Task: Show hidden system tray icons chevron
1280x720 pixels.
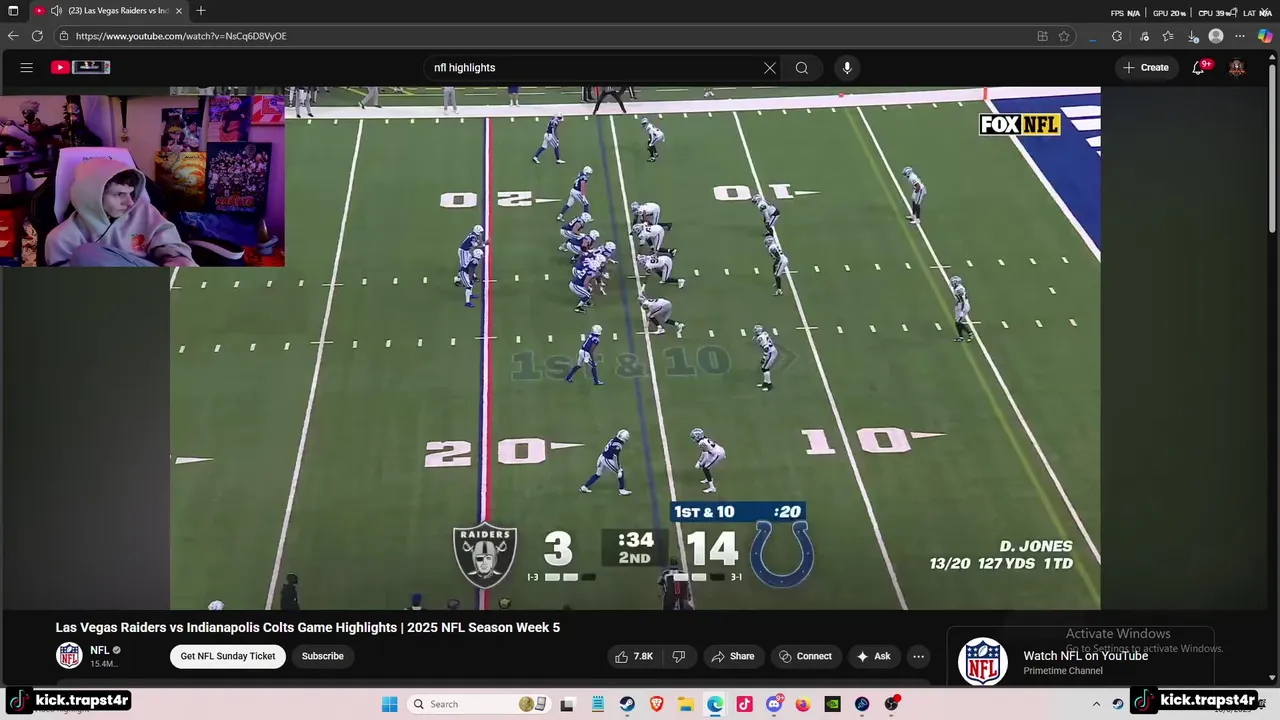Action: [1096, 704]
